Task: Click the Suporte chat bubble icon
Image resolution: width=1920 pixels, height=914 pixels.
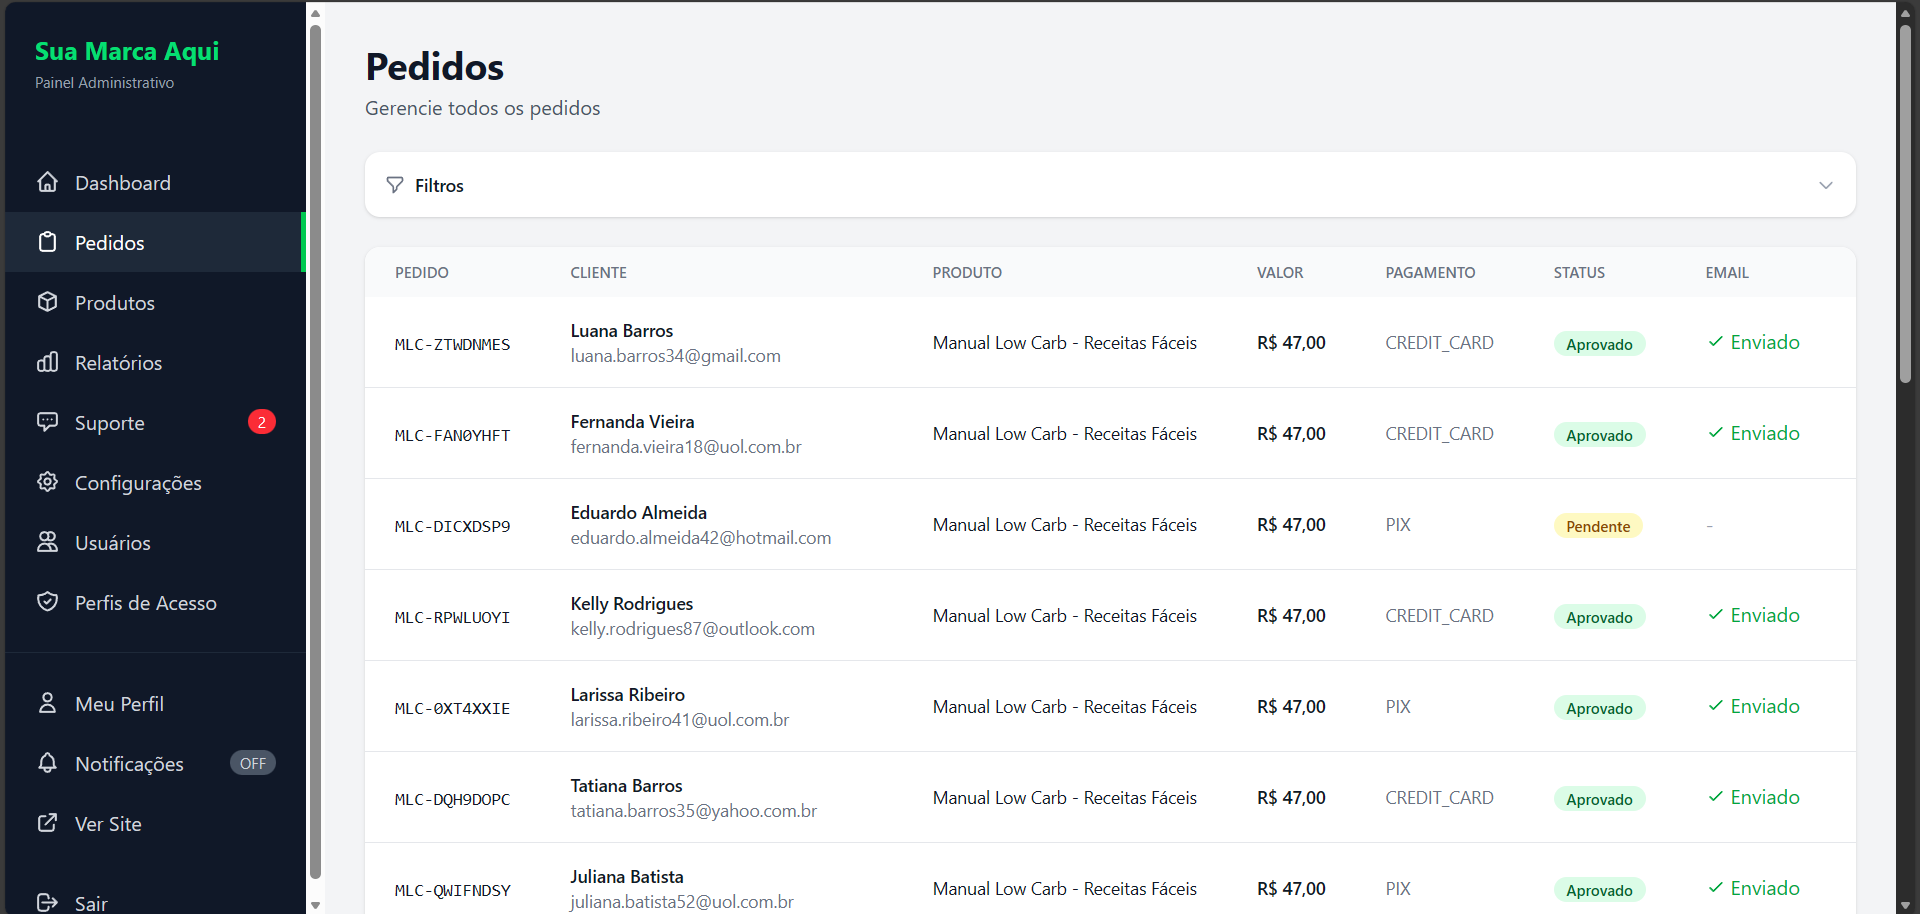Action: (x=47, y=422)
